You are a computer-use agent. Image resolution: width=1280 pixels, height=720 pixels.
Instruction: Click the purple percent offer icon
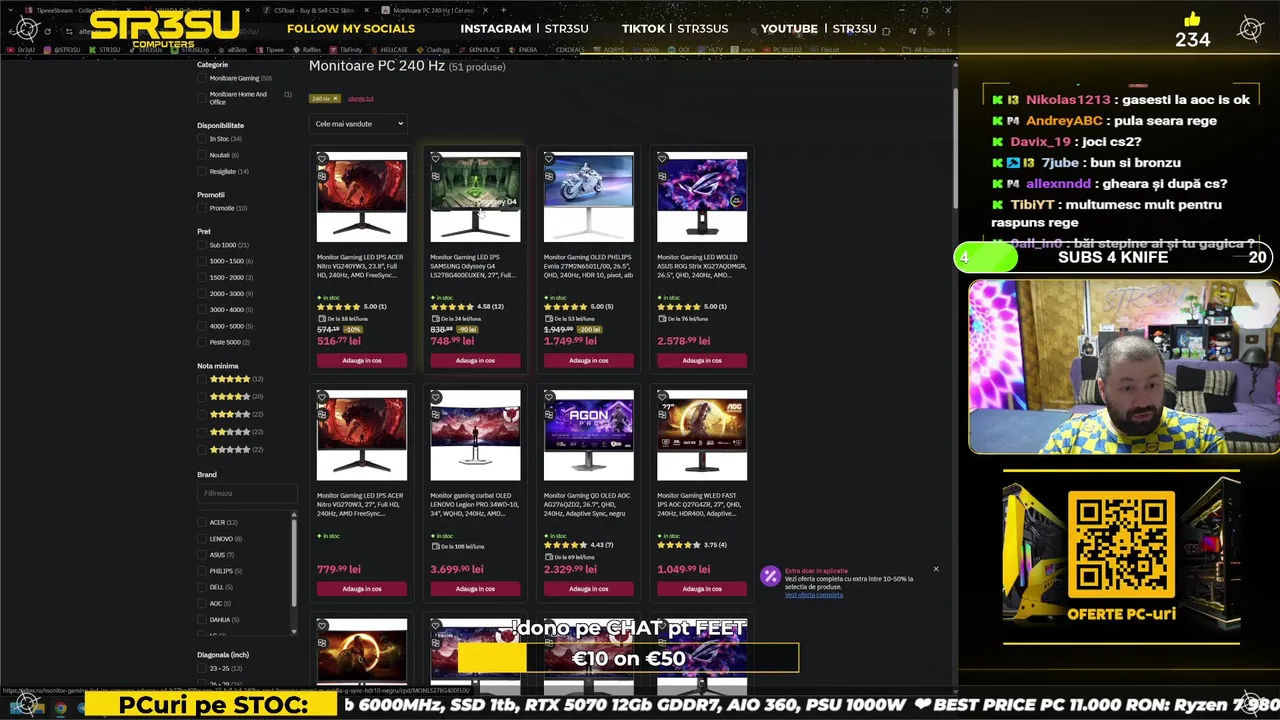(770, 576)
